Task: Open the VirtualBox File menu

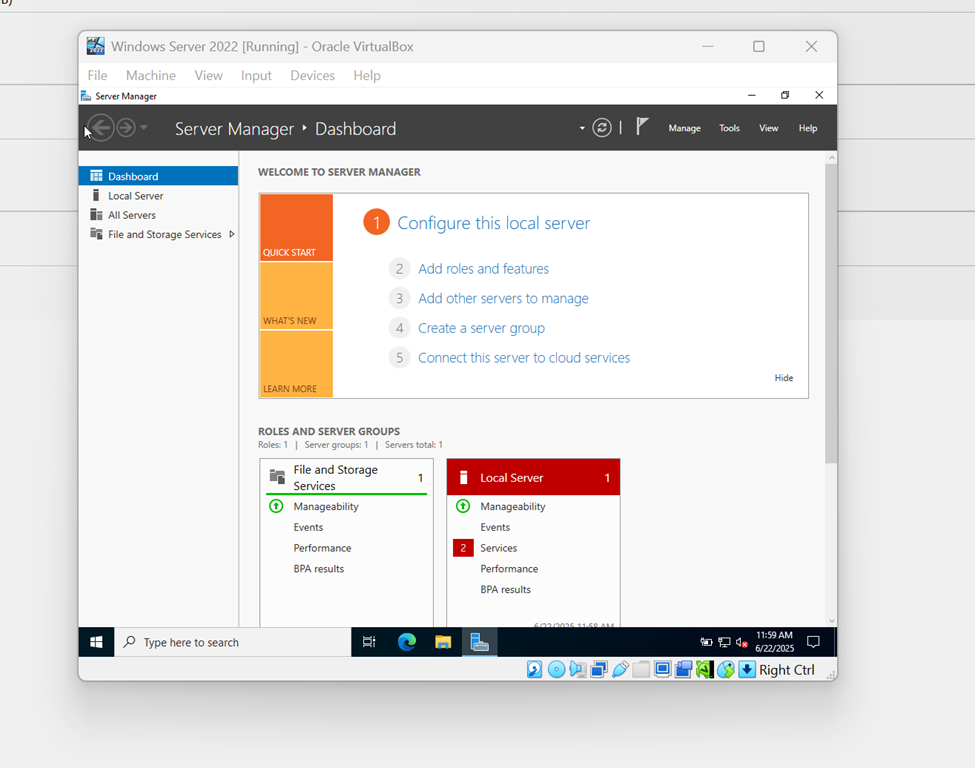Action: [97, 75]
